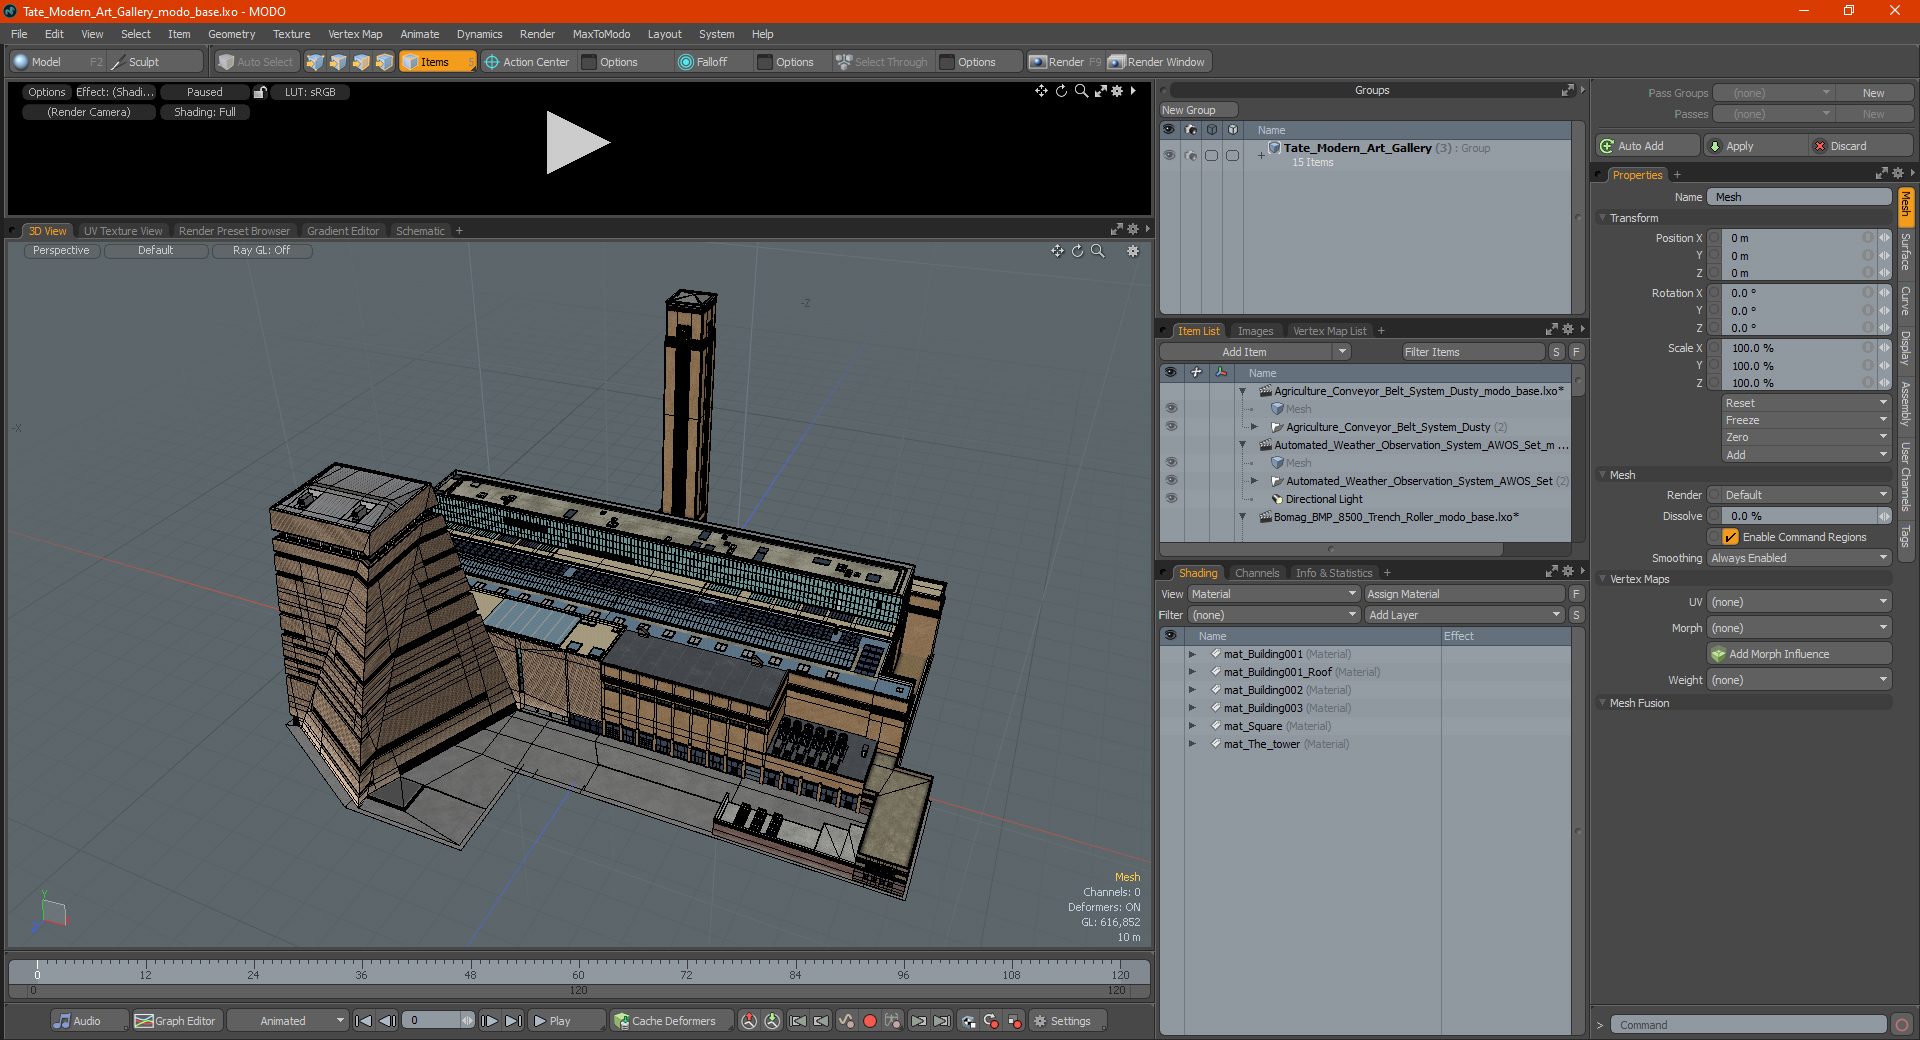The image size is (1920, 1040).
Task: Step to next frame
Action: coord(489,1021)
